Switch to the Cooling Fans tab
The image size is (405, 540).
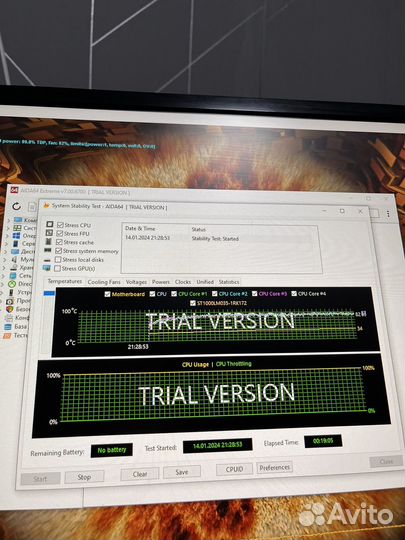point(104,282)
